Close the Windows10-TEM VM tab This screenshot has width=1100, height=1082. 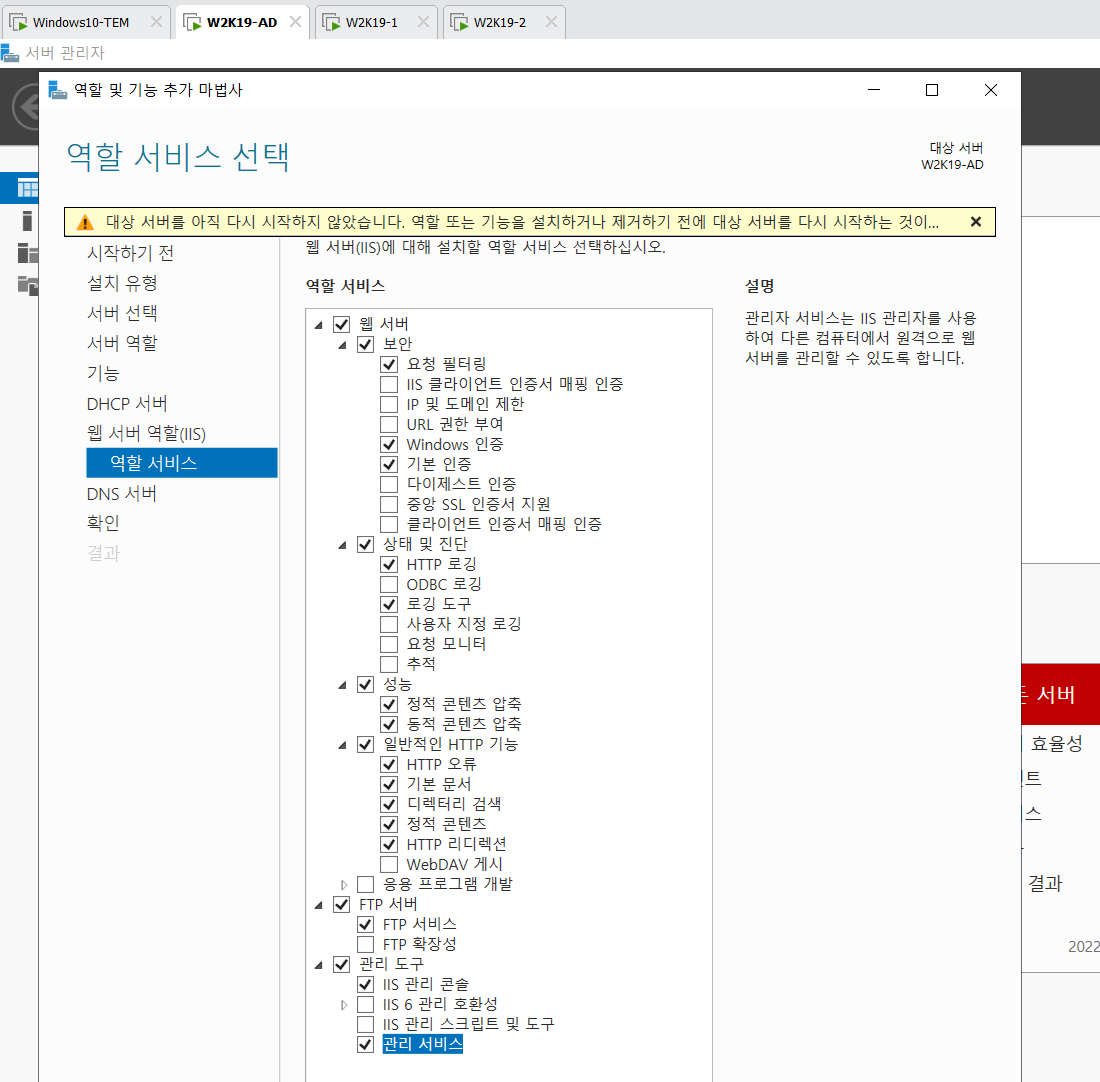click(156, 22)
